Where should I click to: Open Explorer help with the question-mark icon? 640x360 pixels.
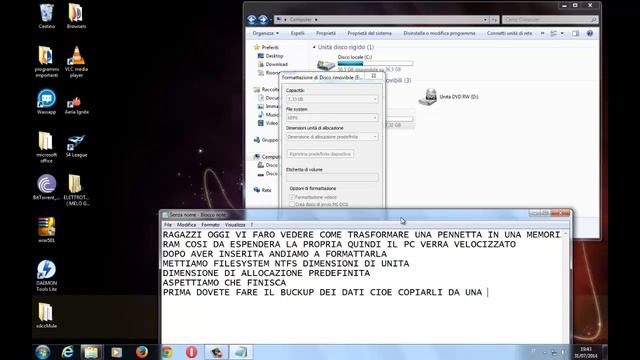tap(590, 33)
